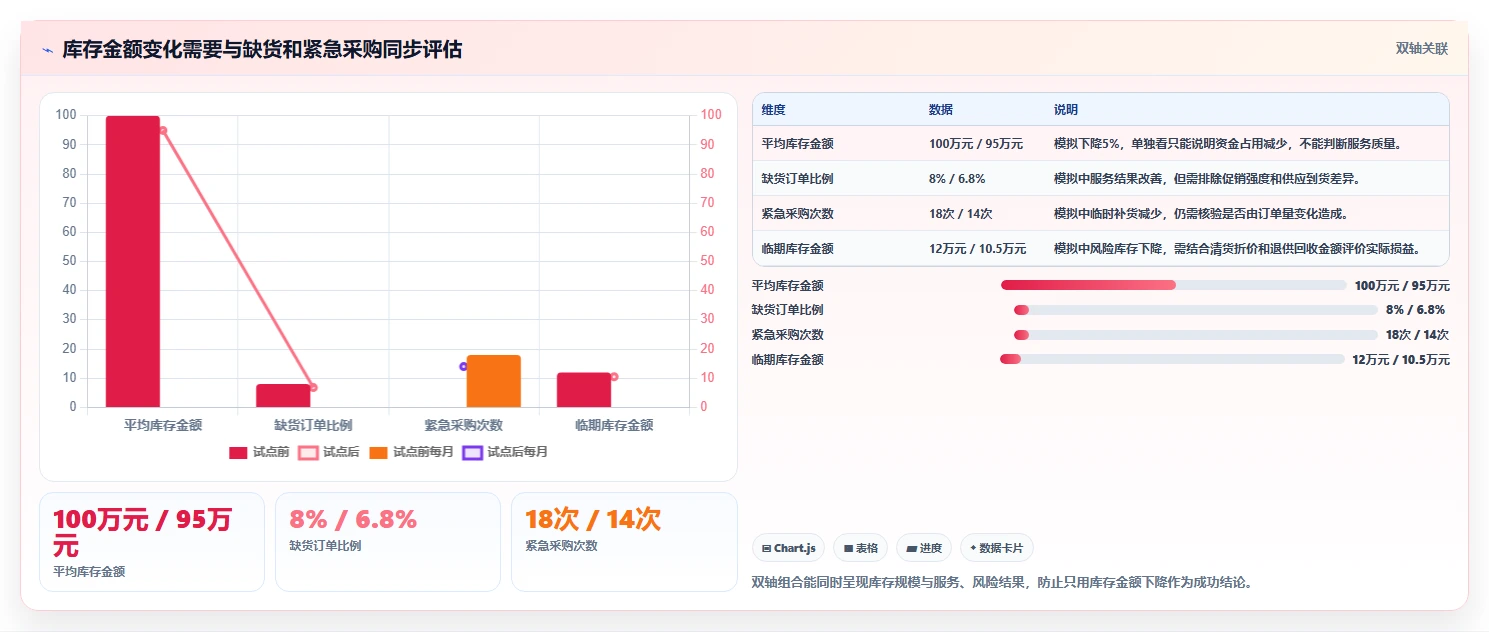Click the pink data point beside 临期库存金额 bar
Screen dimensions: 1489x632
tap(614, 377)
